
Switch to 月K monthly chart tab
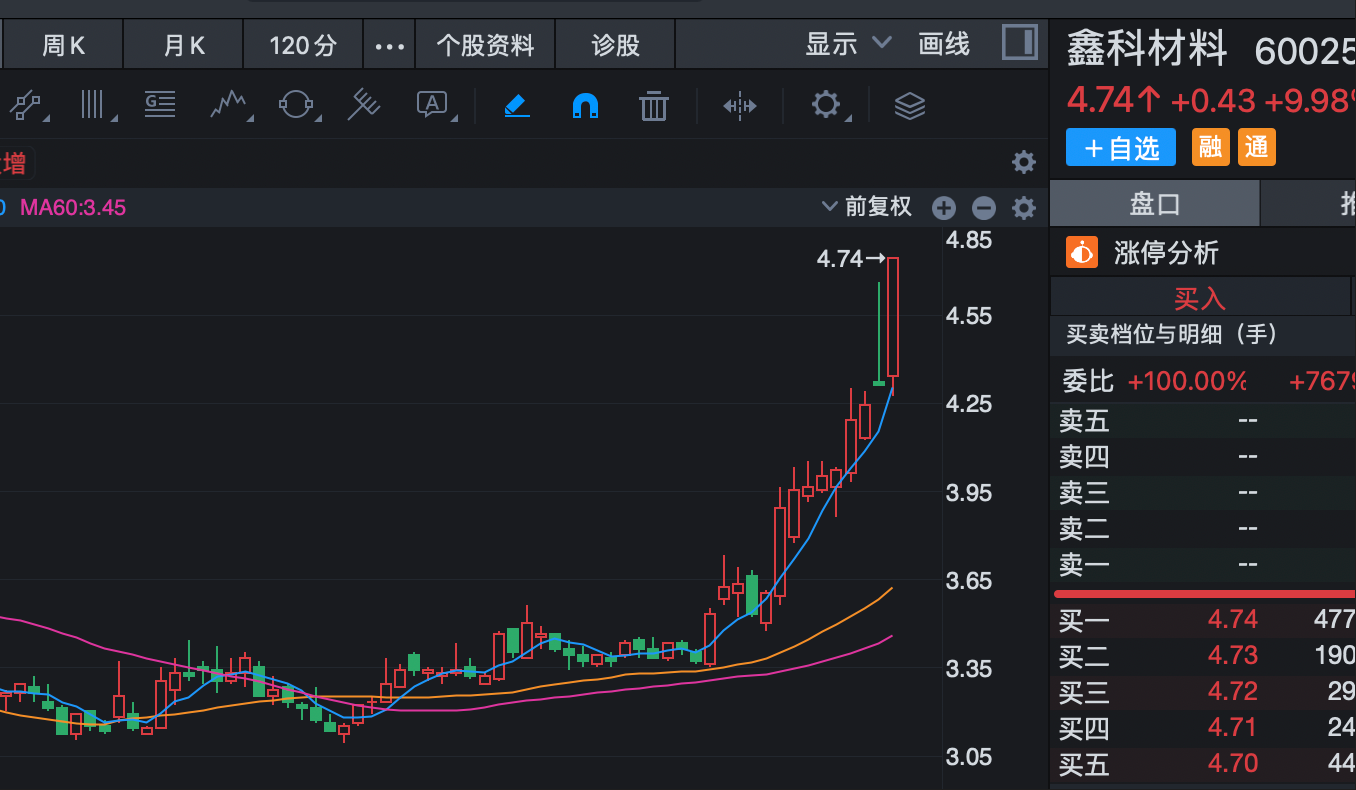tap(184, 45)
